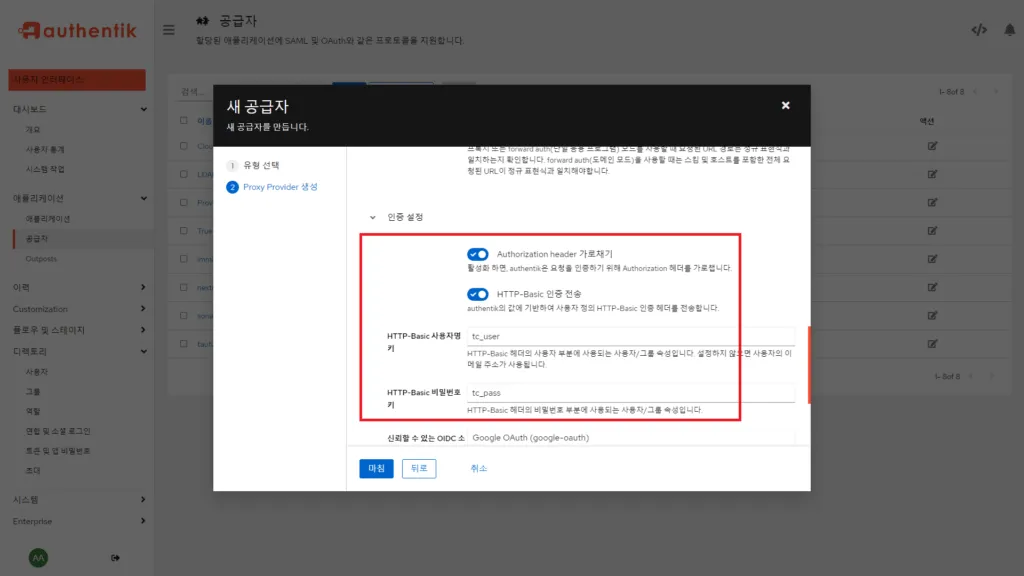This screenshot has width=1024, height=576.
Task: Click the previous page arrow icon
Action: [975, 92]
